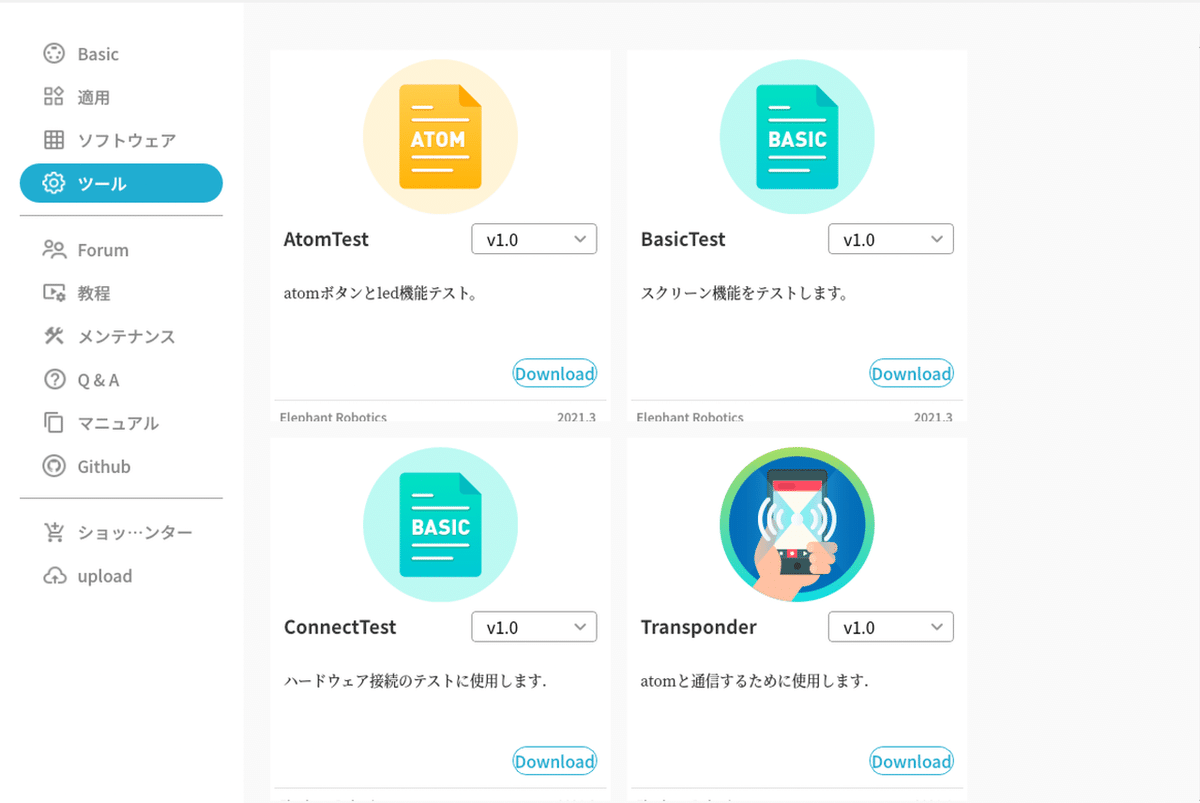Click the BASIC document thumbnail on ConnectTest card

coord(440,524)
